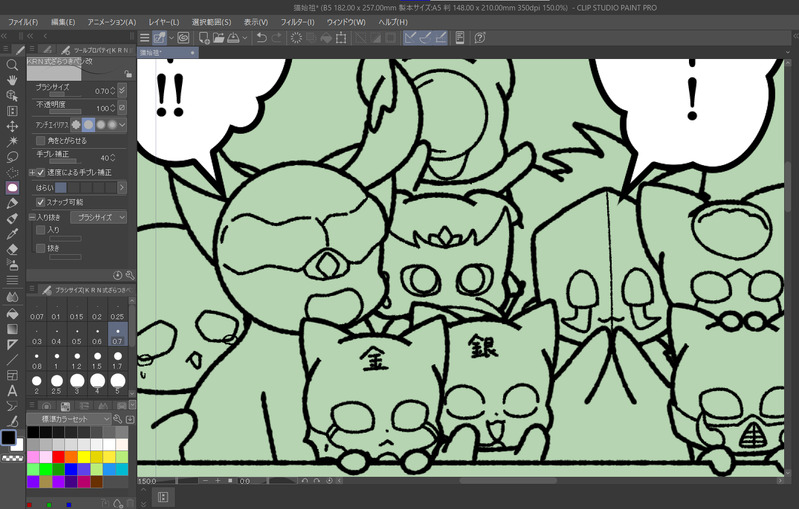Select the Gradient tool
Viewport: 799px width, 509px height.
(12, 329)
